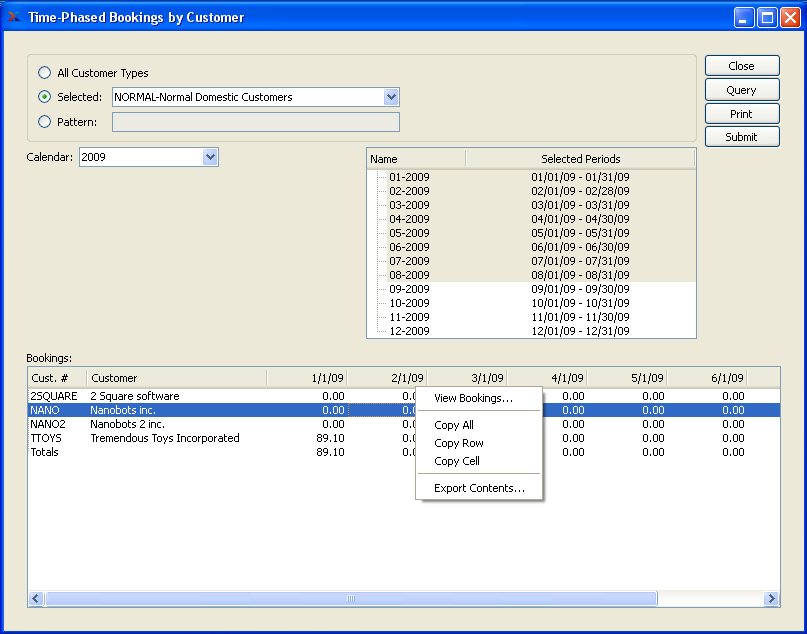This screenshot has height=634, width=807.
Task: Choose Export Contents from the context menu
Action: coord(479,488)
